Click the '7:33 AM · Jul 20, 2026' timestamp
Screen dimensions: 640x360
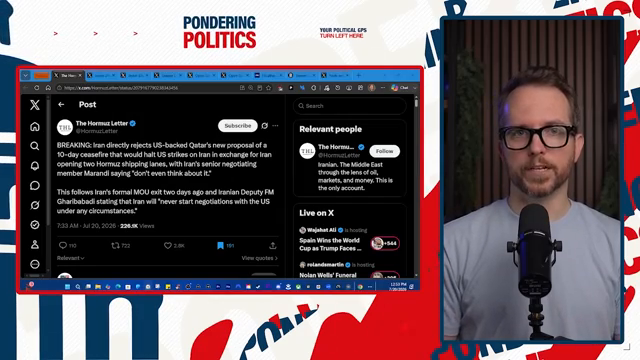pos(87,226)
